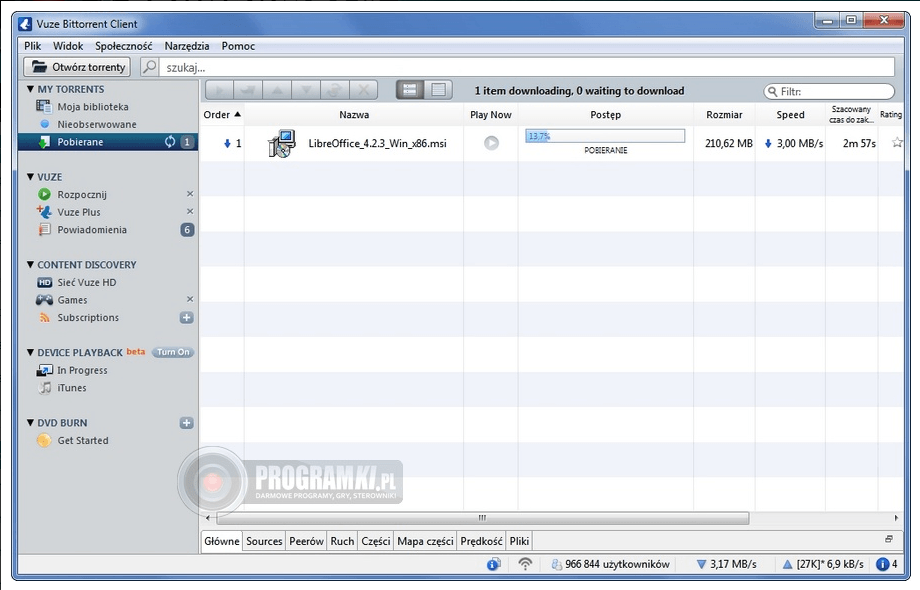Play LibreOffice torrent with Play Now button

click(491, 143)
